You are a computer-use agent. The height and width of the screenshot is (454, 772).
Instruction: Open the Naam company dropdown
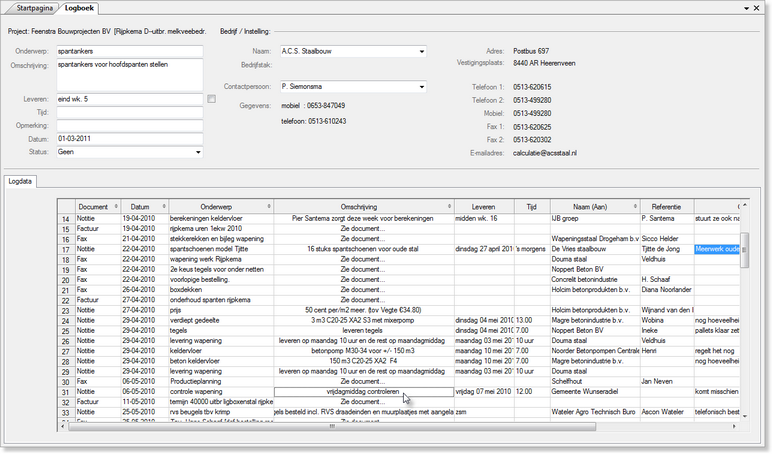[421, 51]
